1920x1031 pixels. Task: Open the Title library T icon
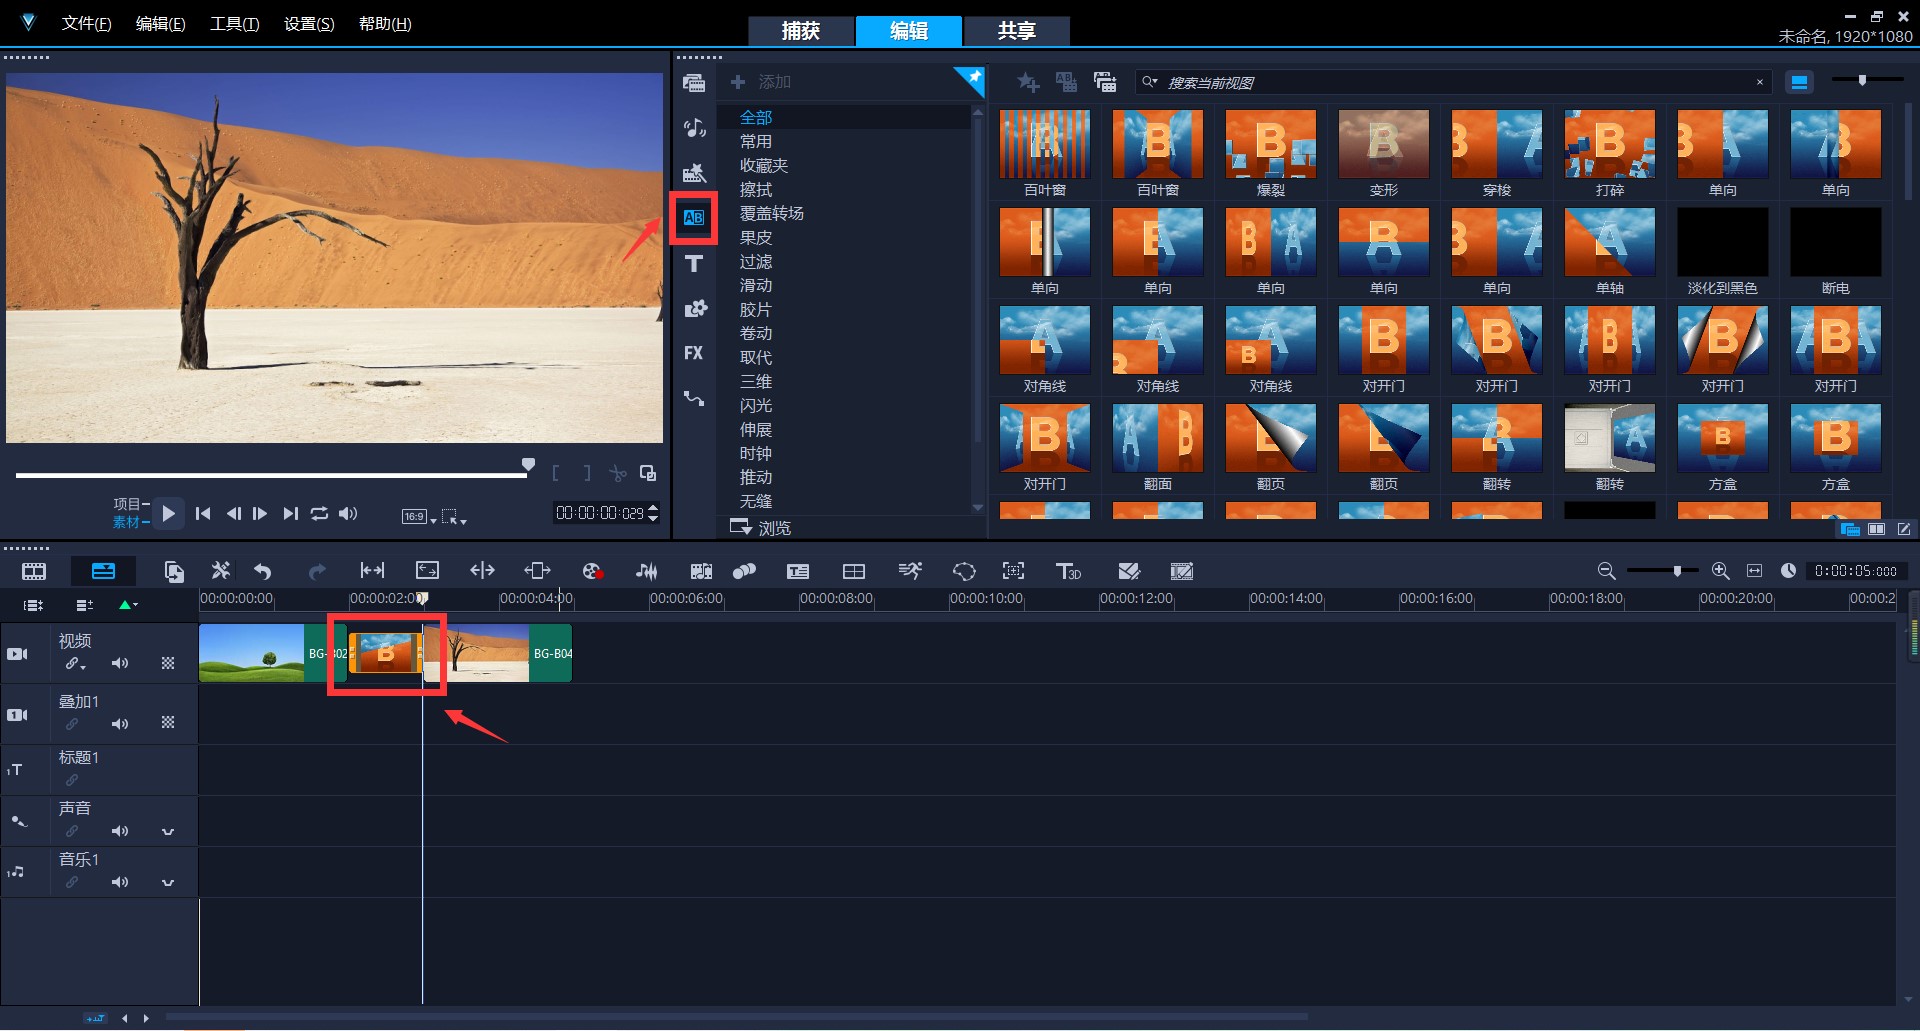[694, 263]
